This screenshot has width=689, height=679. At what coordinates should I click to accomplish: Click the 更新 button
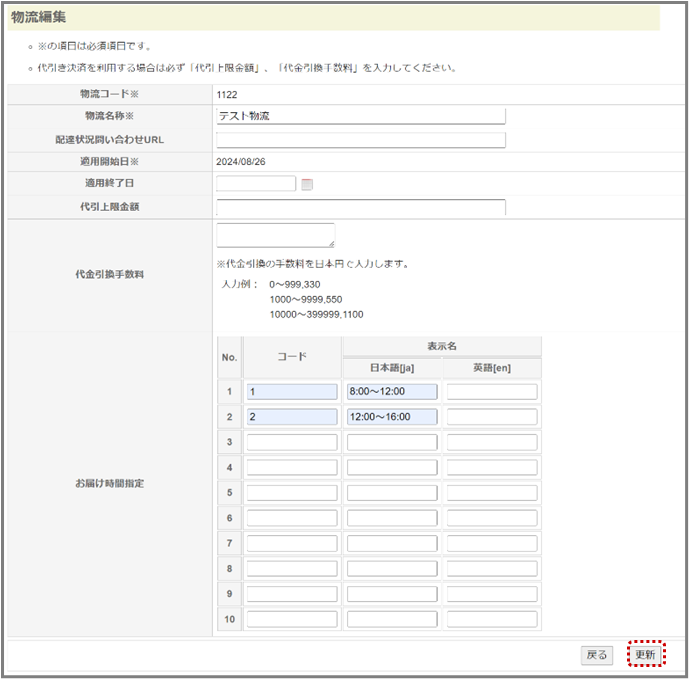[x=645, y=655]
